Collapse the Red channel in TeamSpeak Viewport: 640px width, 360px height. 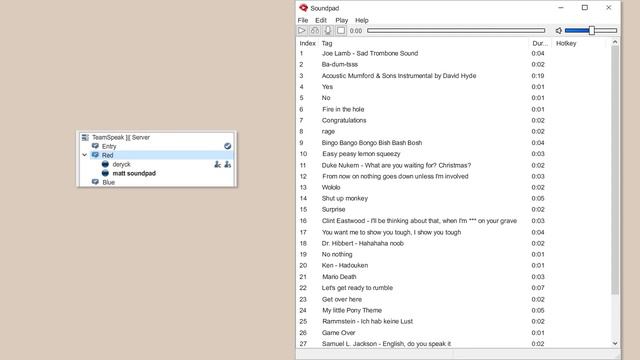coord(84,155)
